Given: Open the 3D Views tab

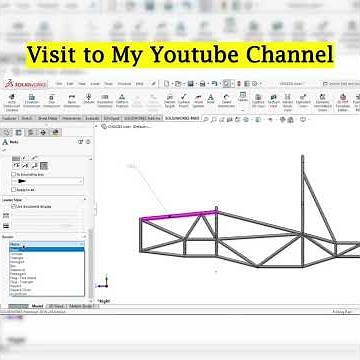Looking at the screenshot, I should (56, 306).
